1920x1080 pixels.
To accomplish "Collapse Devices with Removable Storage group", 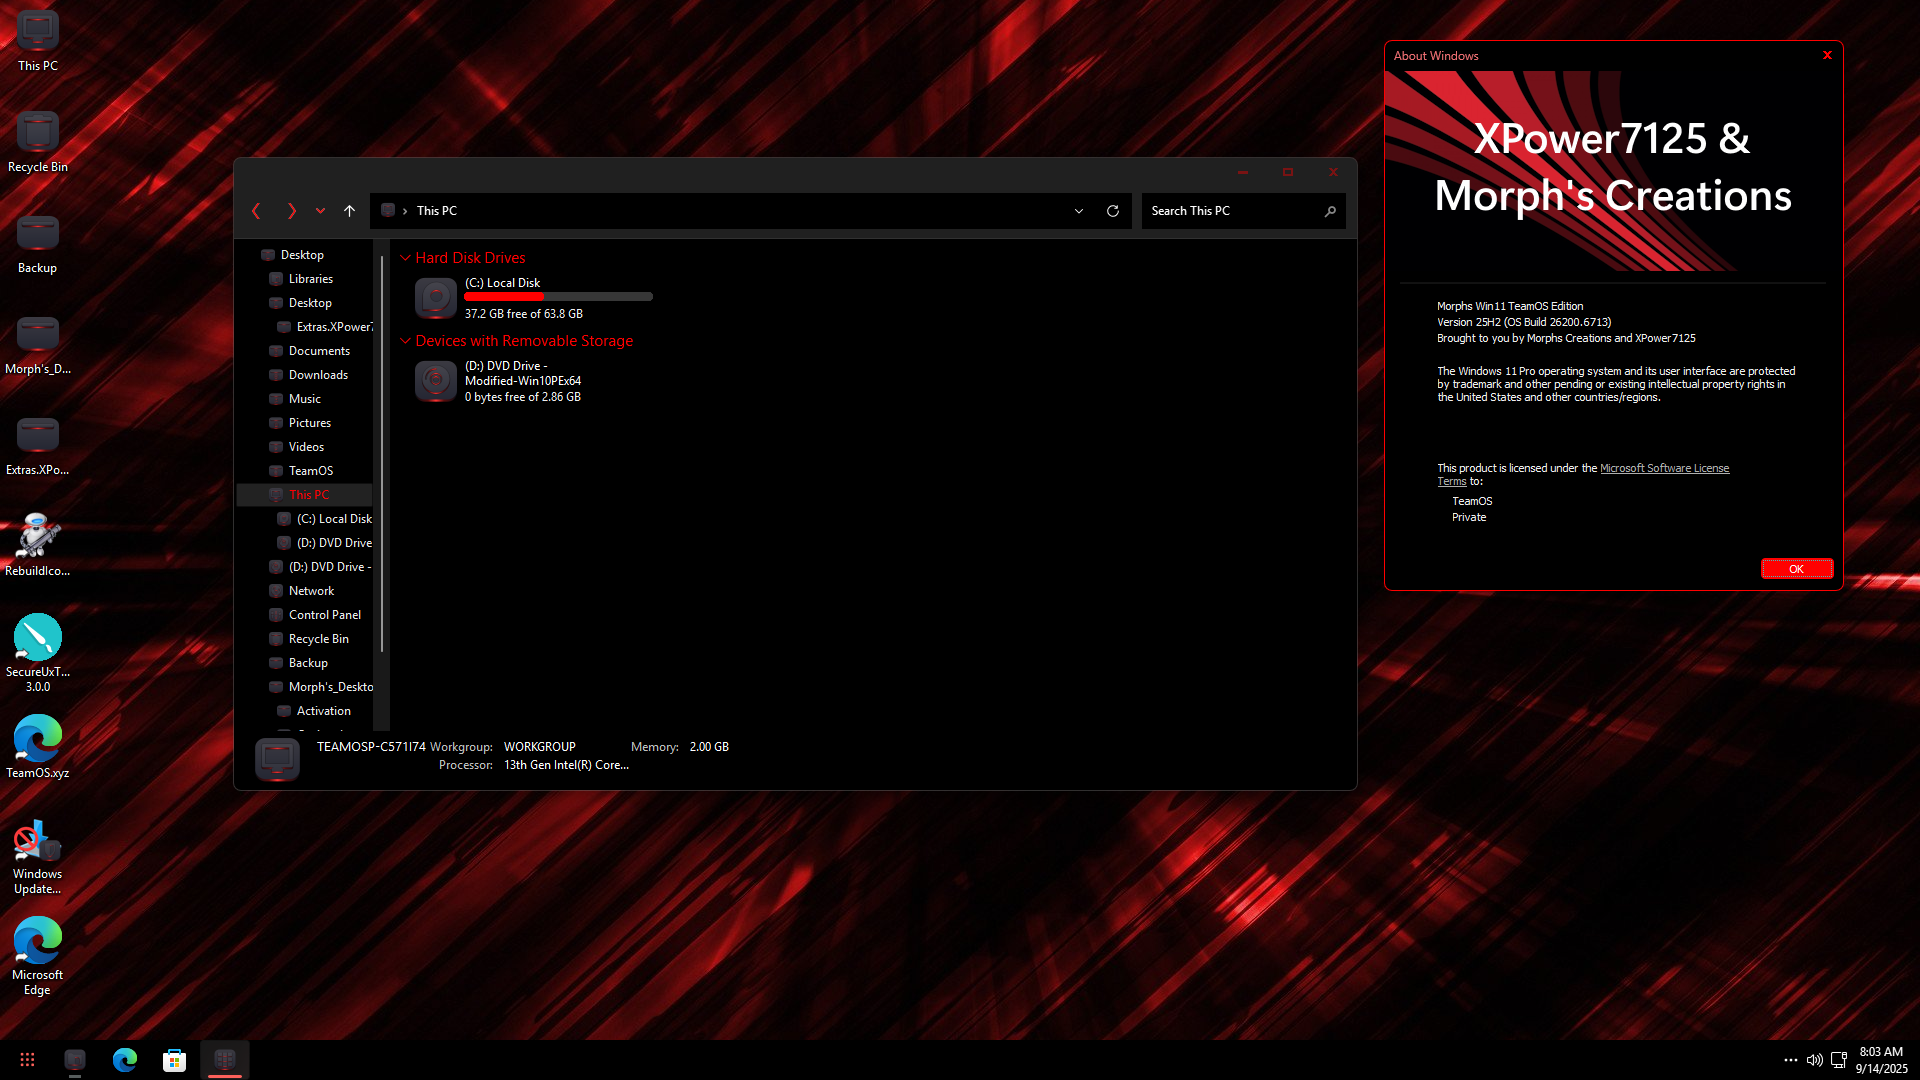I will pos(406,341).
